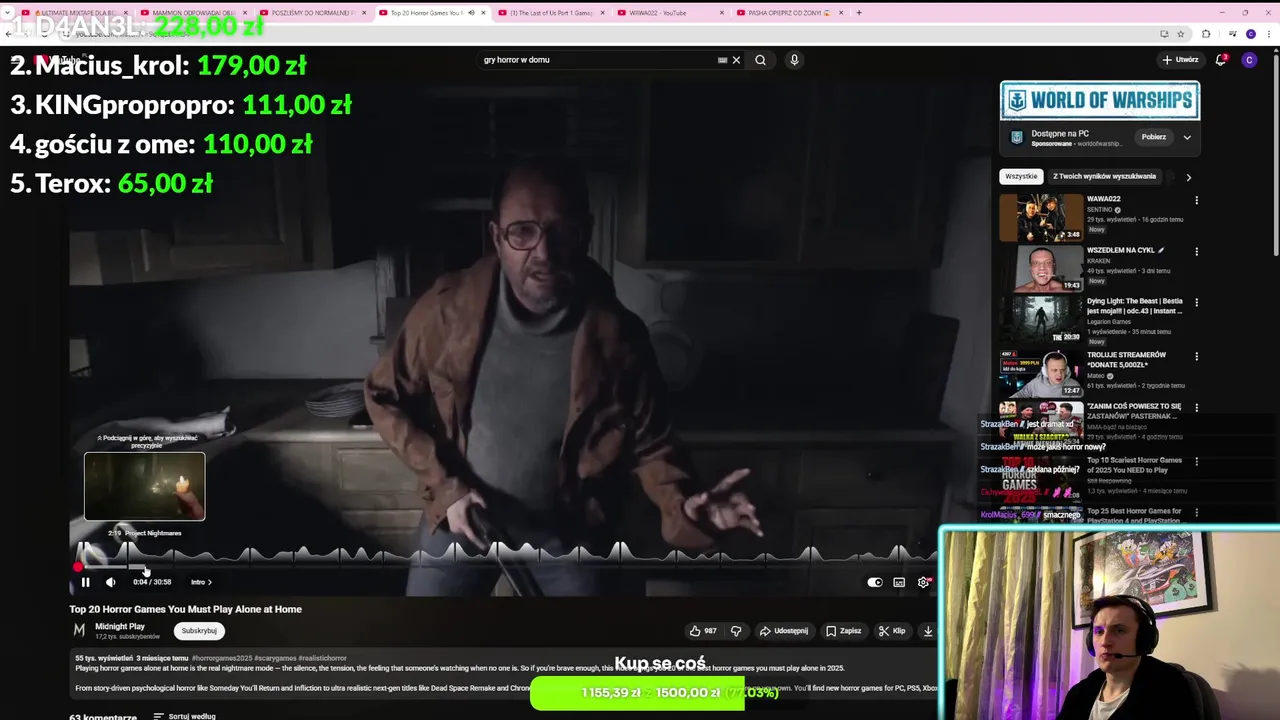The height and width of the screenshot is (720, 1280).
Task: Open the YouTube account avatar menu
Action: pyautogui.click(x=1249, y=60)
